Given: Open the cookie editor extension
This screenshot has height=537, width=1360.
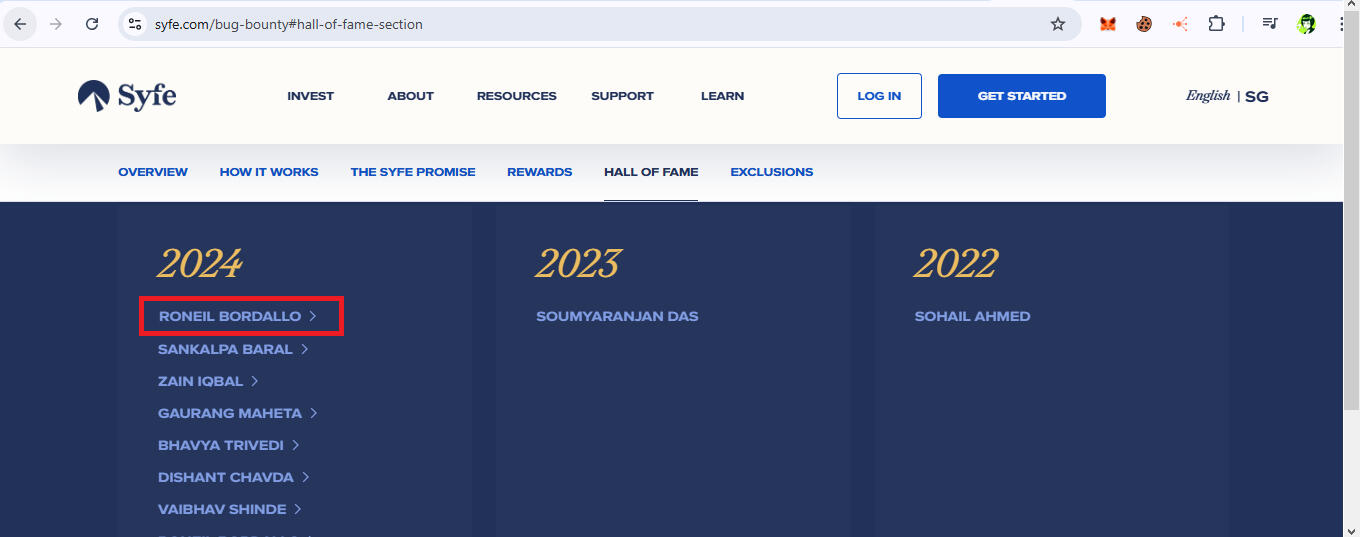Looking at the screenshot, I should pyautogui.click(x=1144, y=24).
